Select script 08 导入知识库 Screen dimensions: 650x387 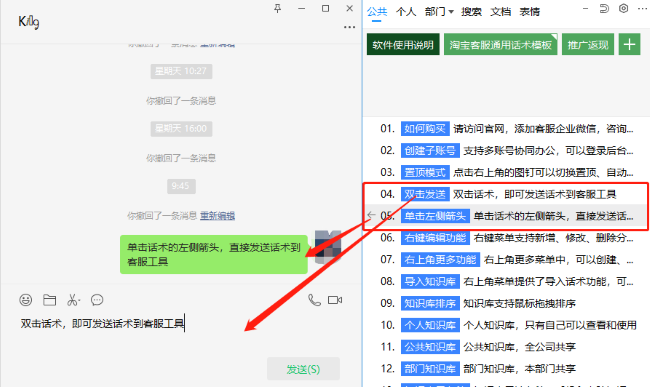[x=506, y=282]
